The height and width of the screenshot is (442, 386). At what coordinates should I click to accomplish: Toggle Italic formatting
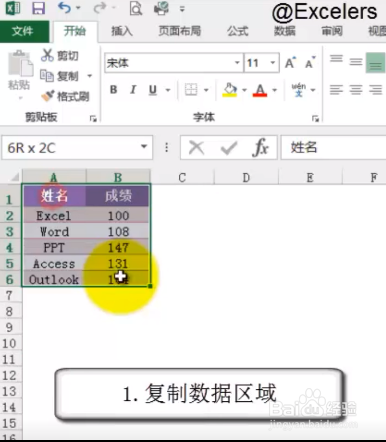click(133, 90)
